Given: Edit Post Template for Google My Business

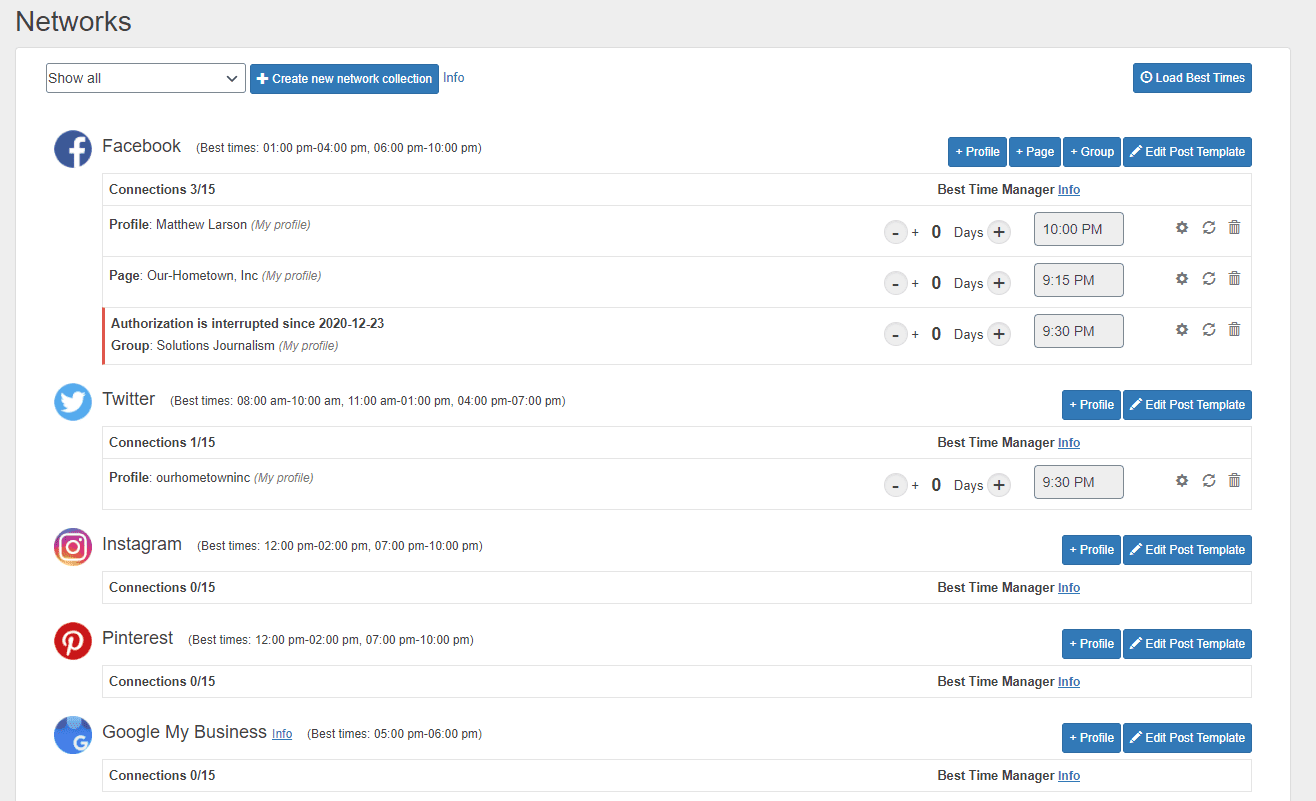Looking at the screenshot, I should (1187, 738).
